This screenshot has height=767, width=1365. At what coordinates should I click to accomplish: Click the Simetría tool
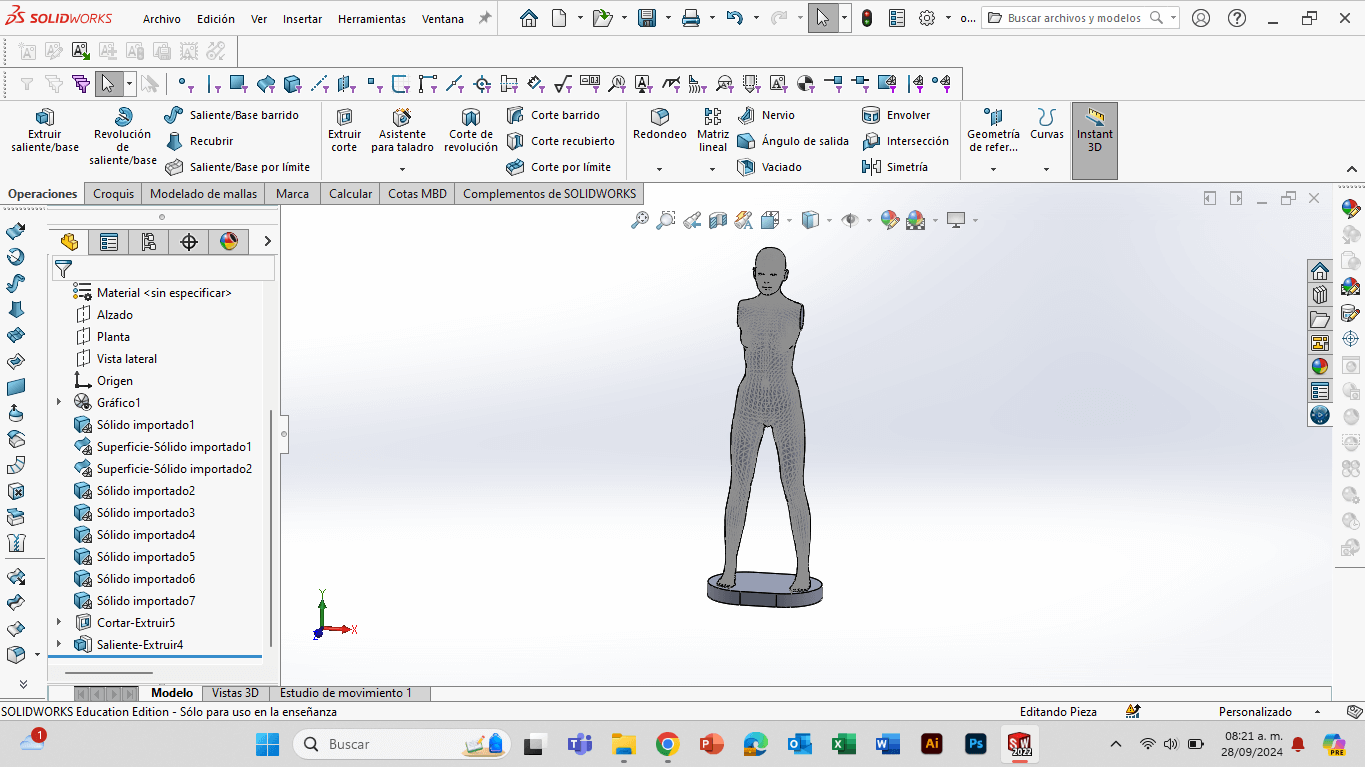pyautogui.click(x=895, y=167)
